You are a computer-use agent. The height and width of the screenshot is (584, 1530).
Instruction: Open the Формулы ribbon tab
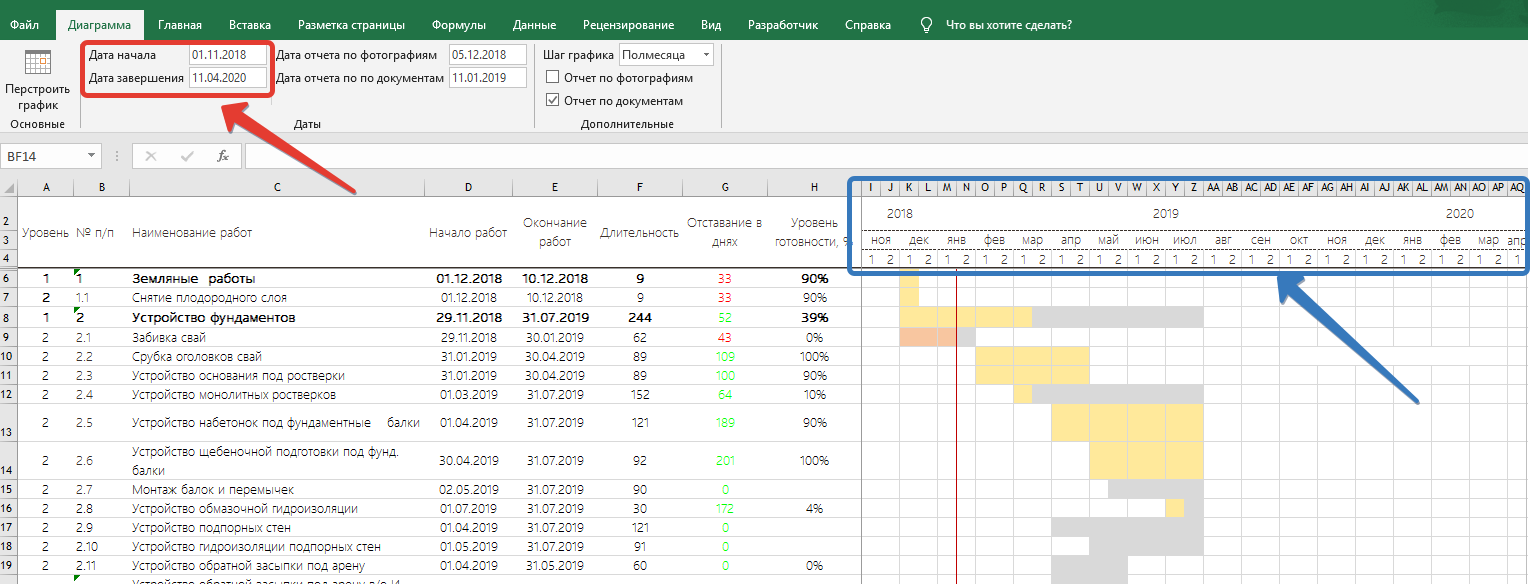[x=459, y=25]
